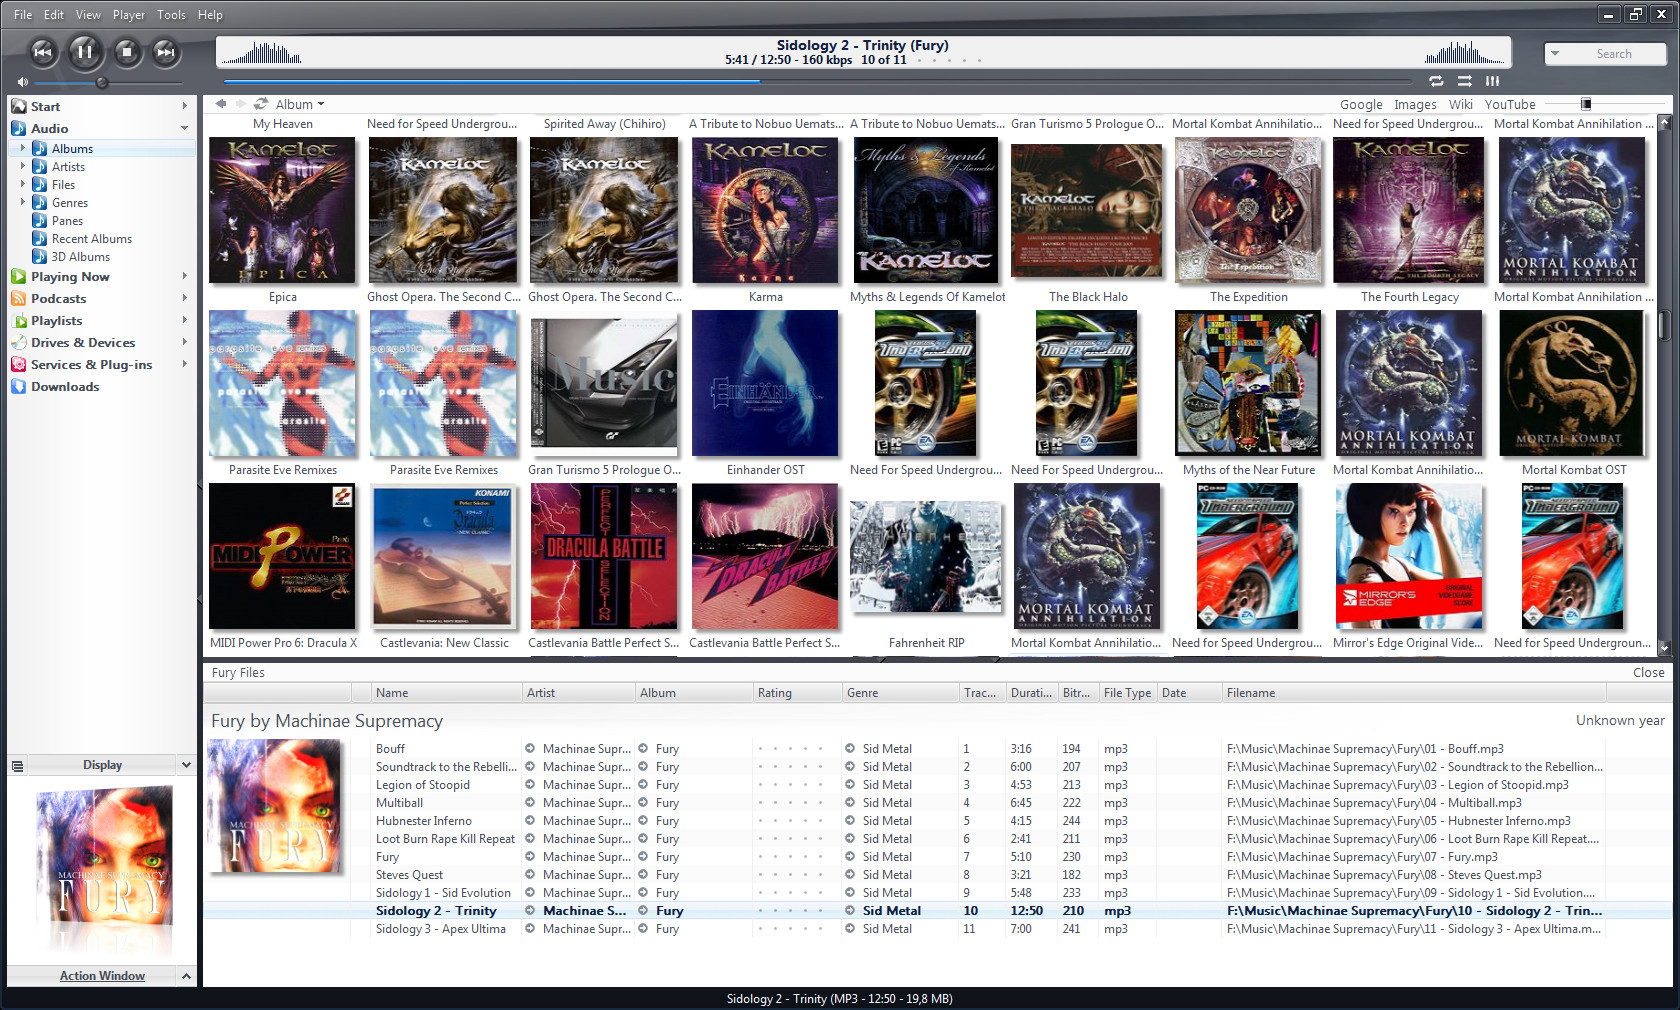Click the Downloads icon

[x=18, y=386]
